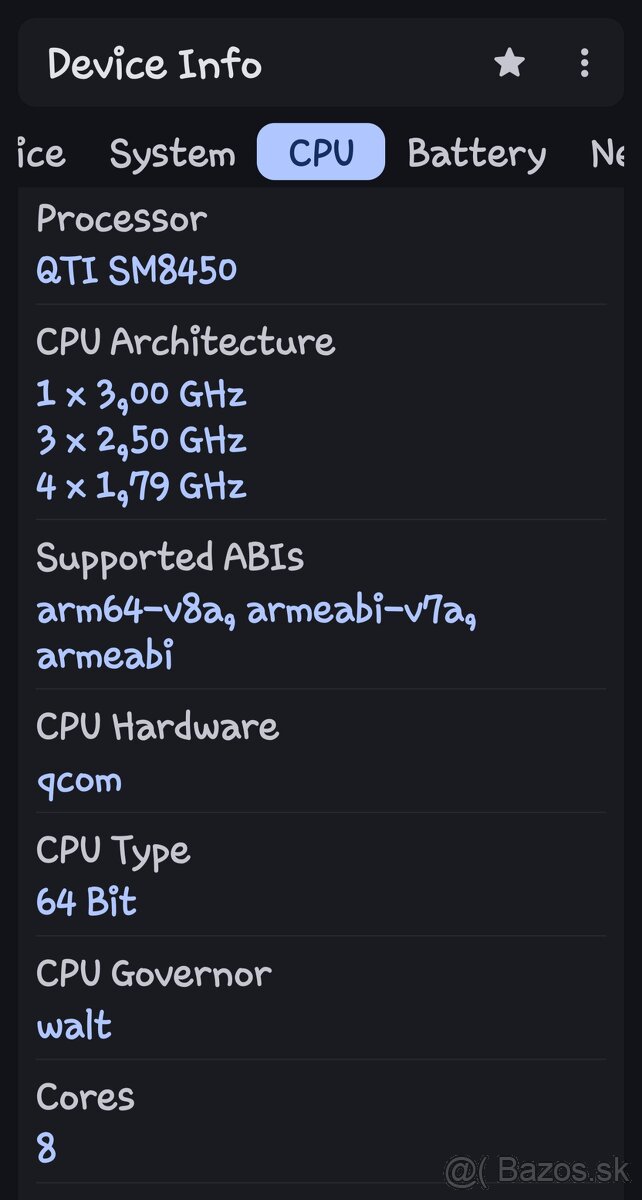Tap the 3 x 2,50 GHz line
642x1200 pixels.
141,440
